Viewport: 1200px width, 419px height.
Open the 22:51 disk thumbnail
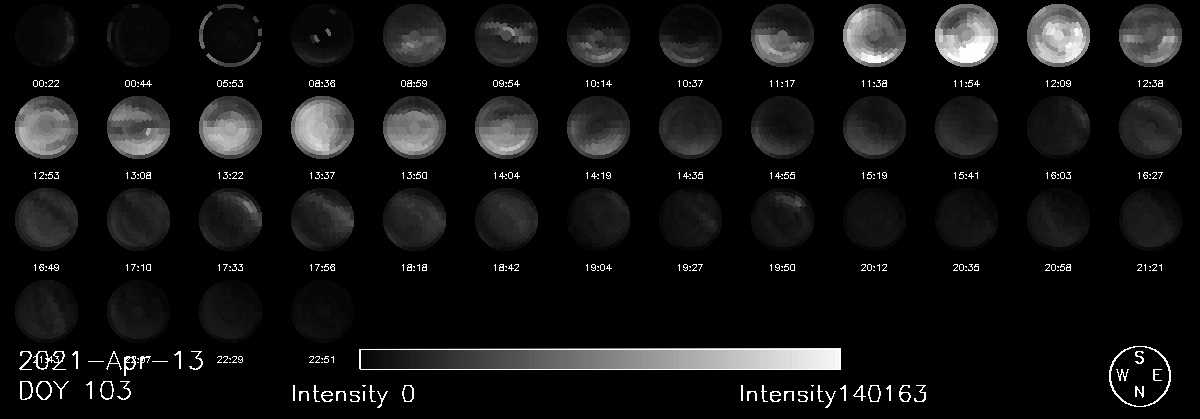[x=322, y=310]
